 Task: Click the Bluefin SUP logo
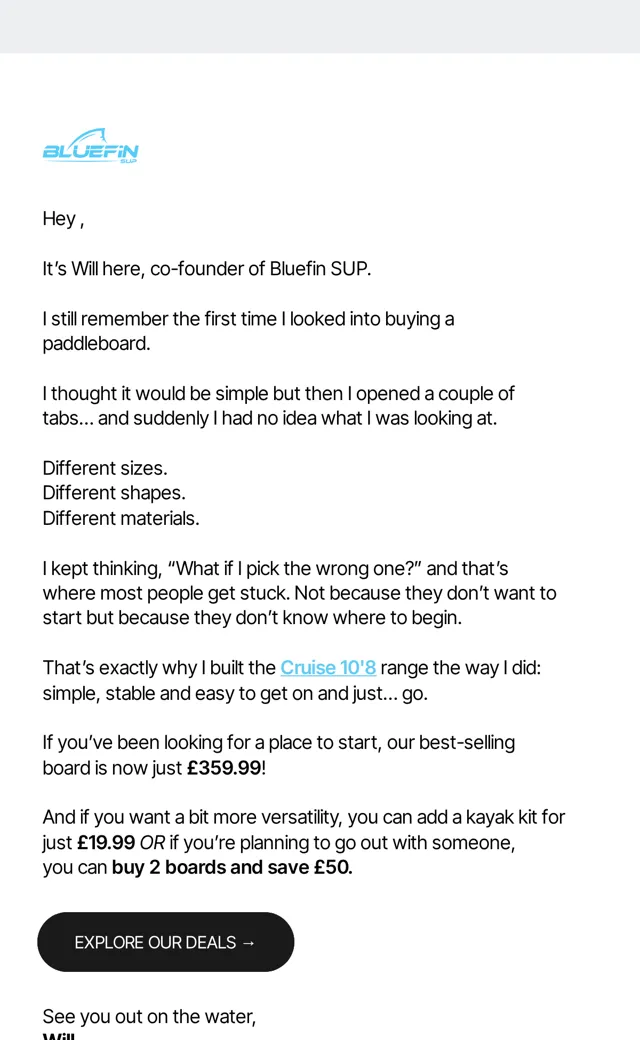pyautogui.click(x=90, y=146)
